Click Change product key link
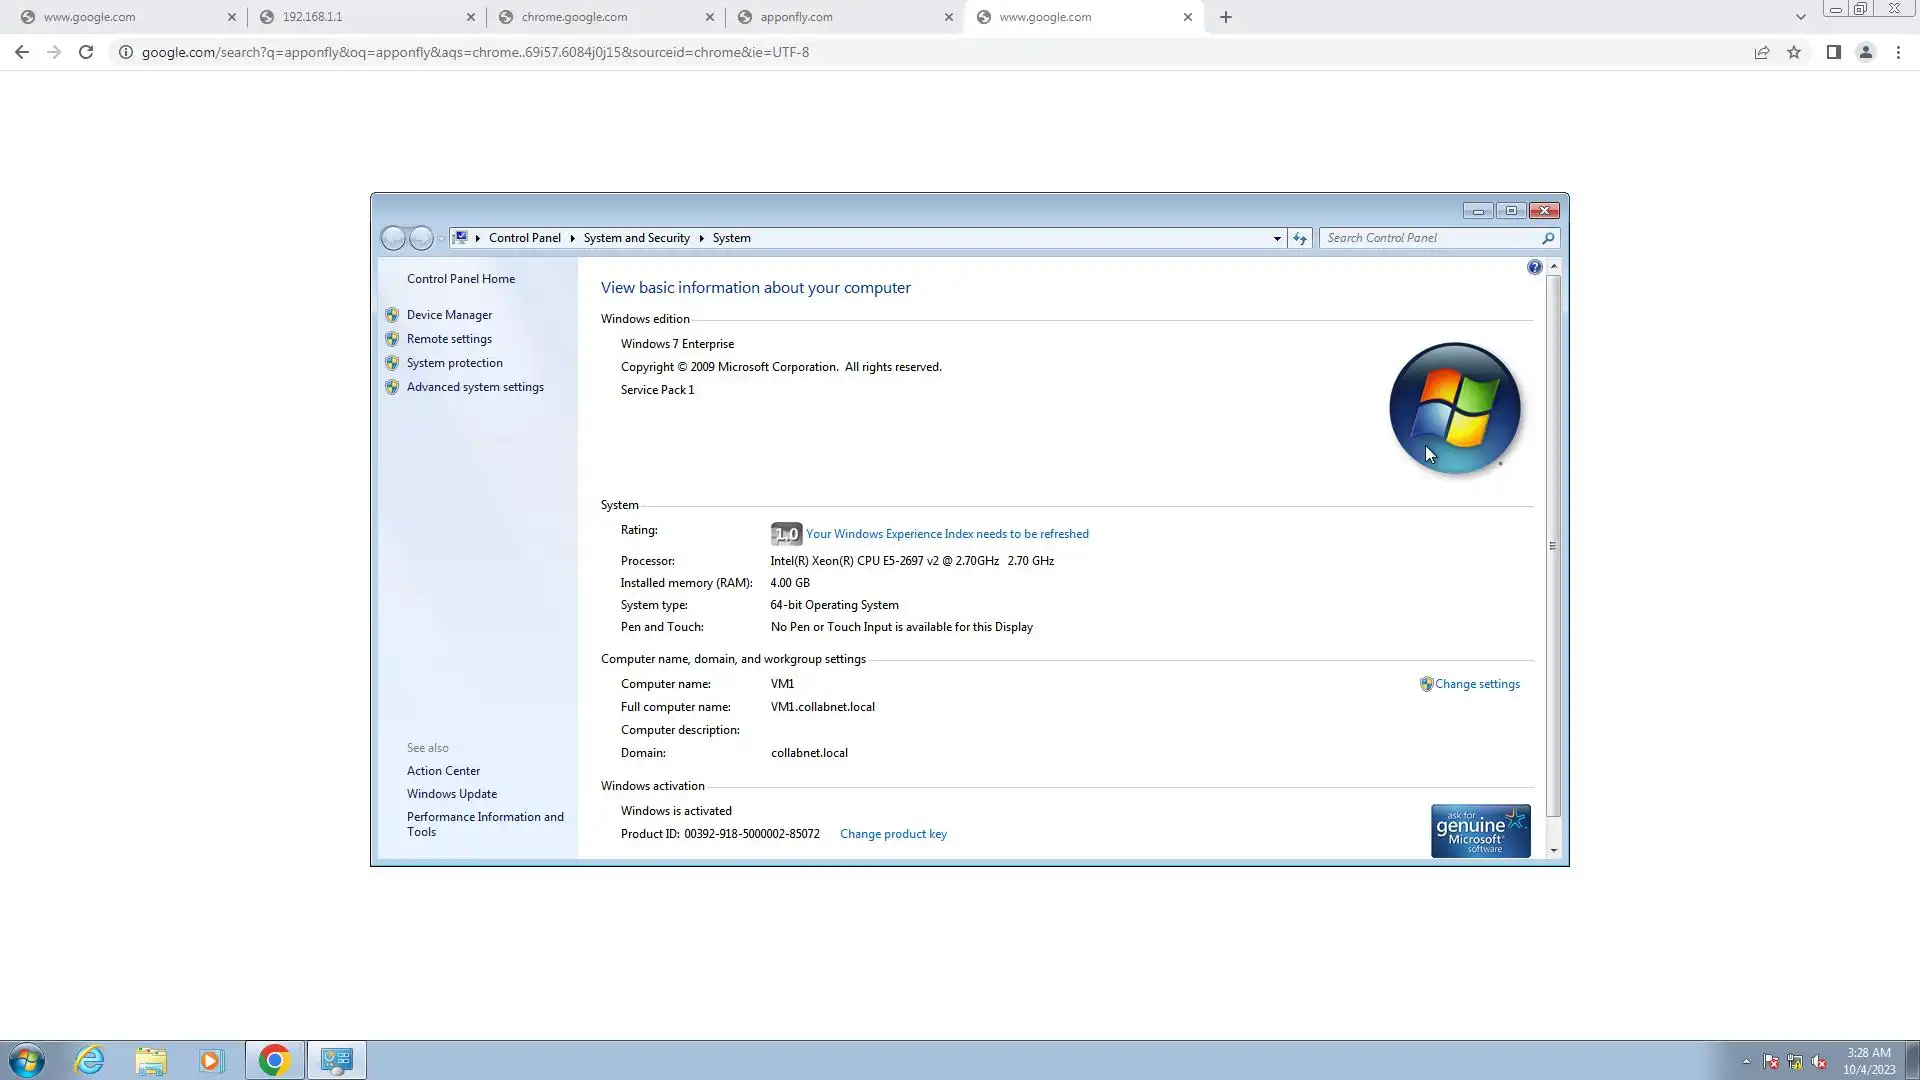Viewport: 1920px width, 1080px height. coord(893,834)
